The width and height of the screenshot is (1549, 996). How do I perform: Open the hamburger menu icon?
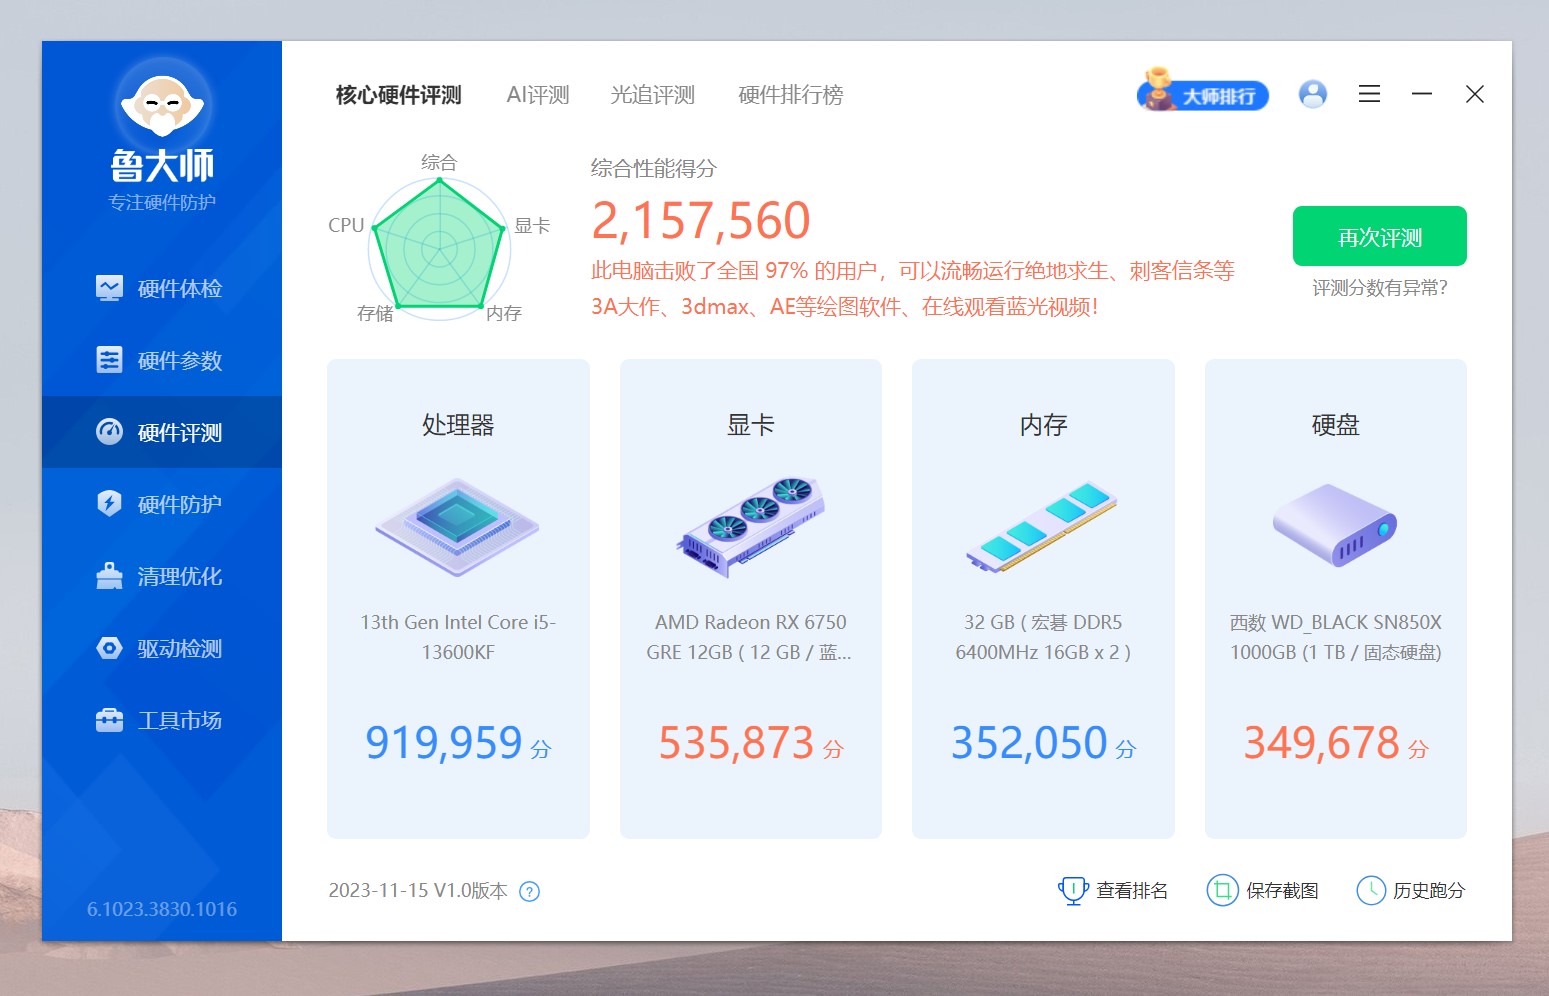(1369, 94)
